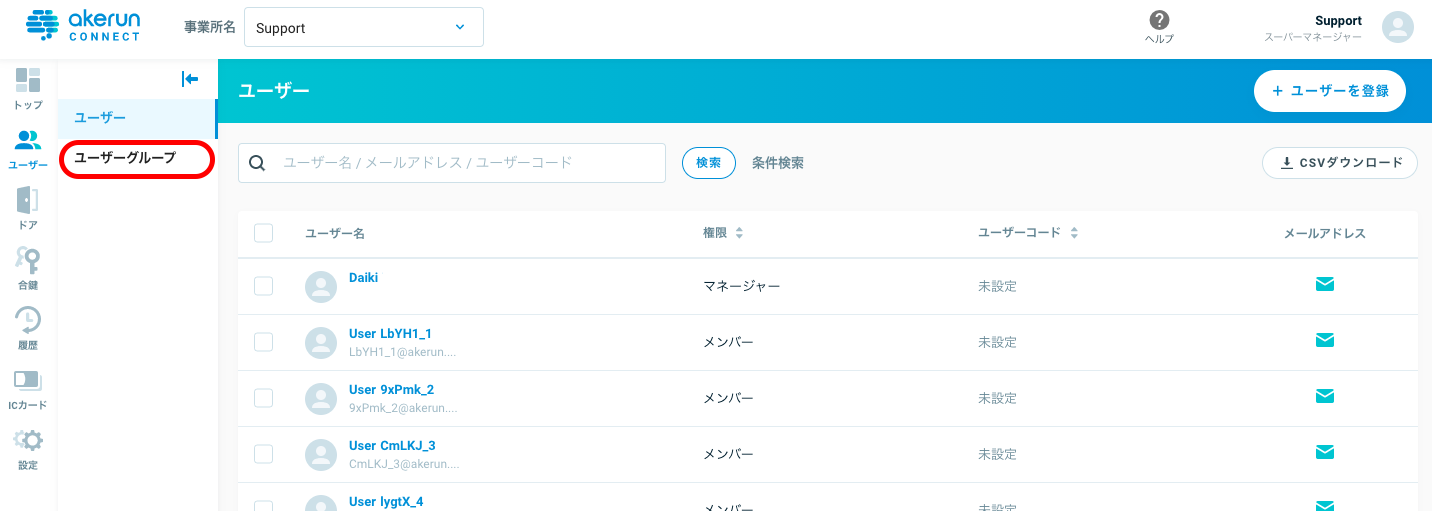Sort by 権限 column arrows
Screen dimensions: 1432x511
tap(739, 233)
